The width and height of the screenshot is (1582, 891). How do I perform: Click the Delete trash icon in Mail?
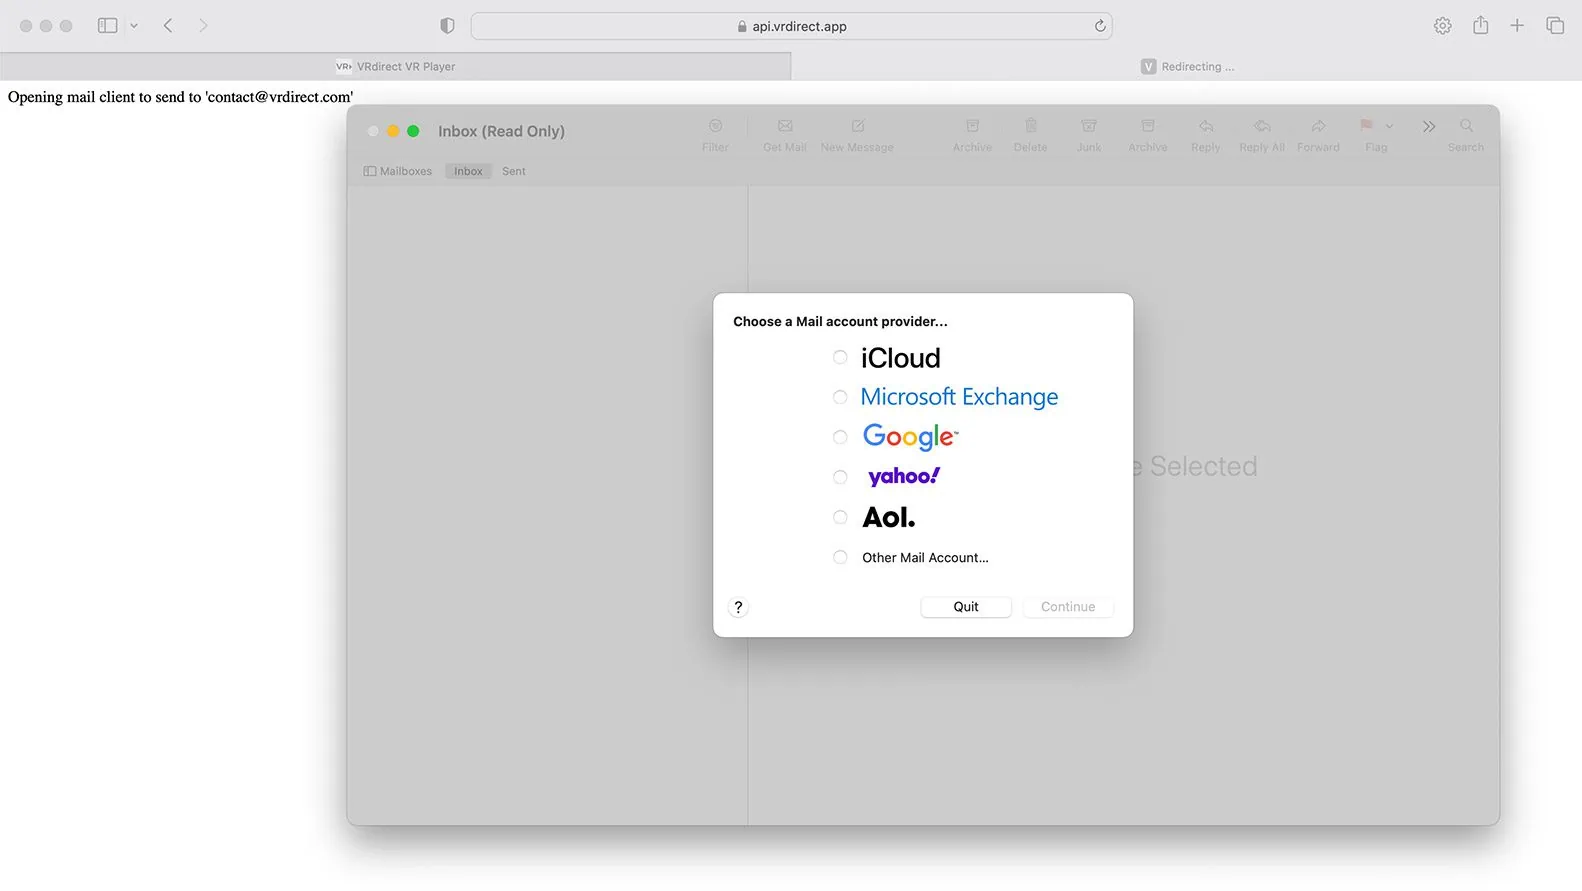(1030, 126)
